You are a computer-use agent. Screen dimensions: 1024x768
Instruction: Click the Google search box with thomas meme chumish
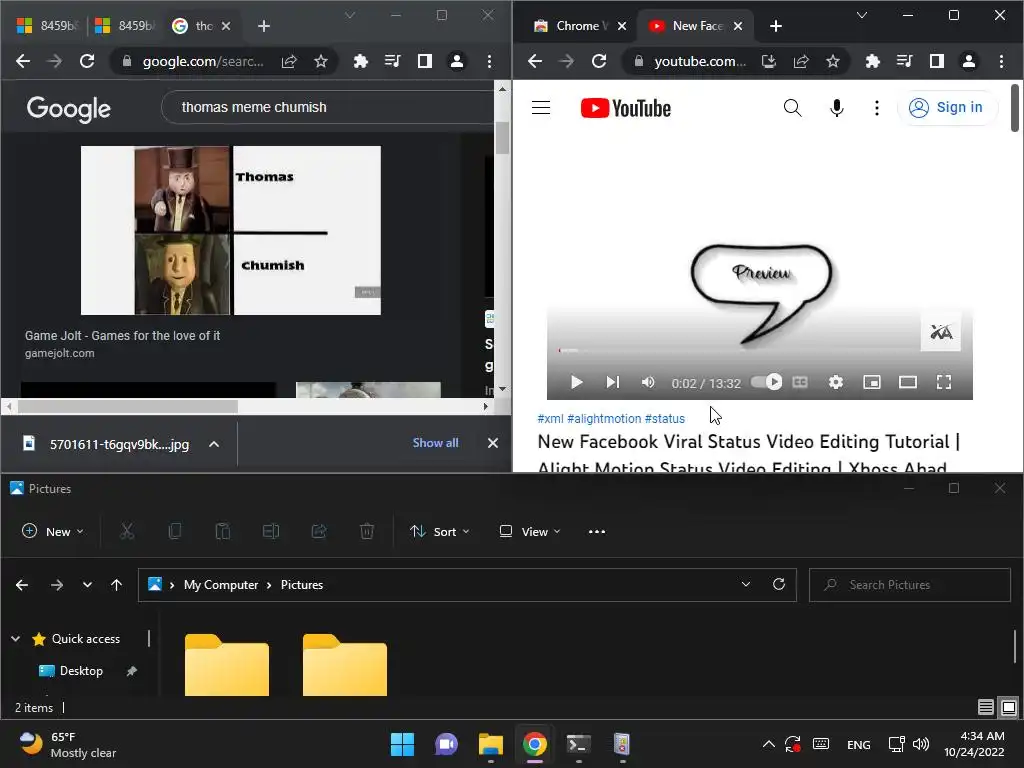tap(327, 108)
